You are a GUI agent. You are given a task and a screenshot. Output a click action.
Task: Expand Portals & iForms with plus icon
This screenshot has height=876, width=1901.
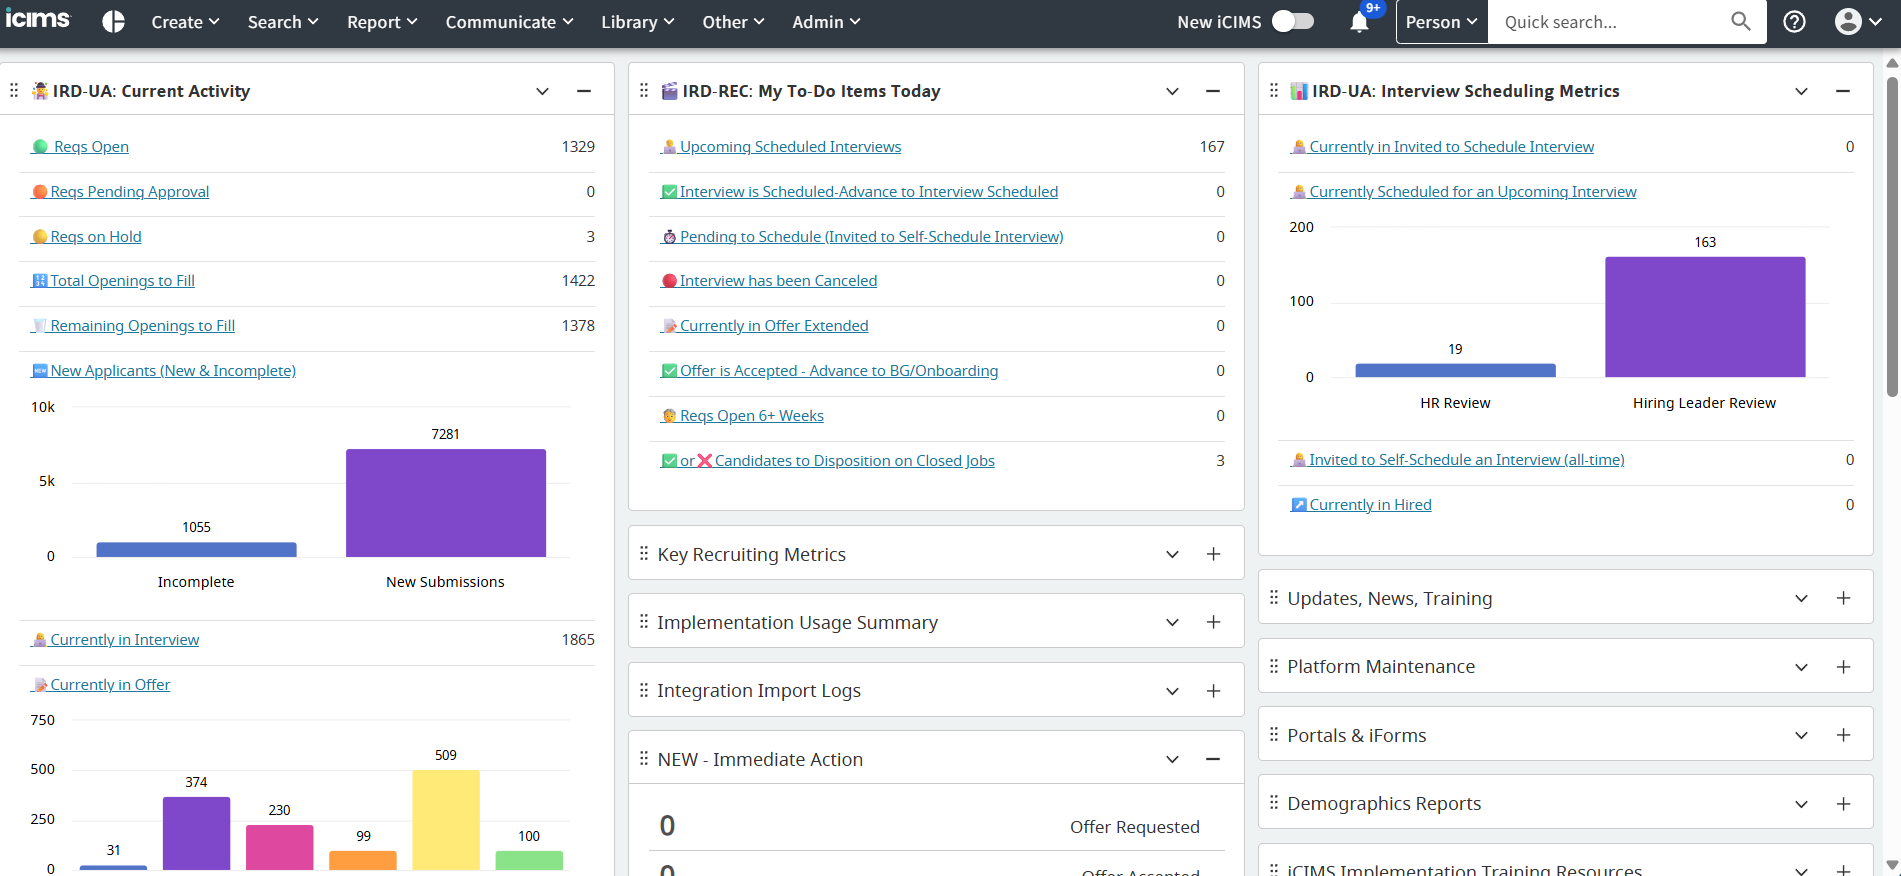click(1843, 735)
